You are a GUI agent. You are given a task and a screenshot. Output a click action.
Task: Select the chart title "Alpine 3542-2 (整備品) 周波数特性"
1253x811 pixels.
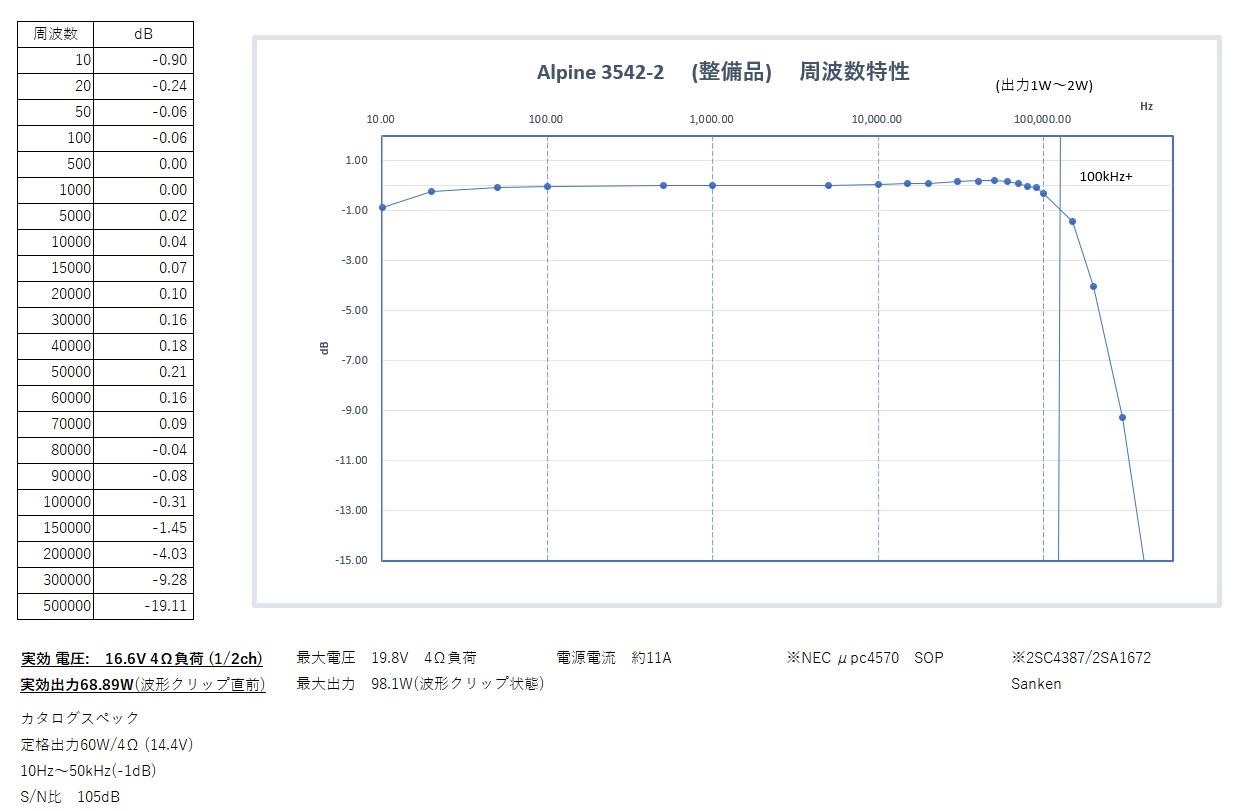coord(723,72)
